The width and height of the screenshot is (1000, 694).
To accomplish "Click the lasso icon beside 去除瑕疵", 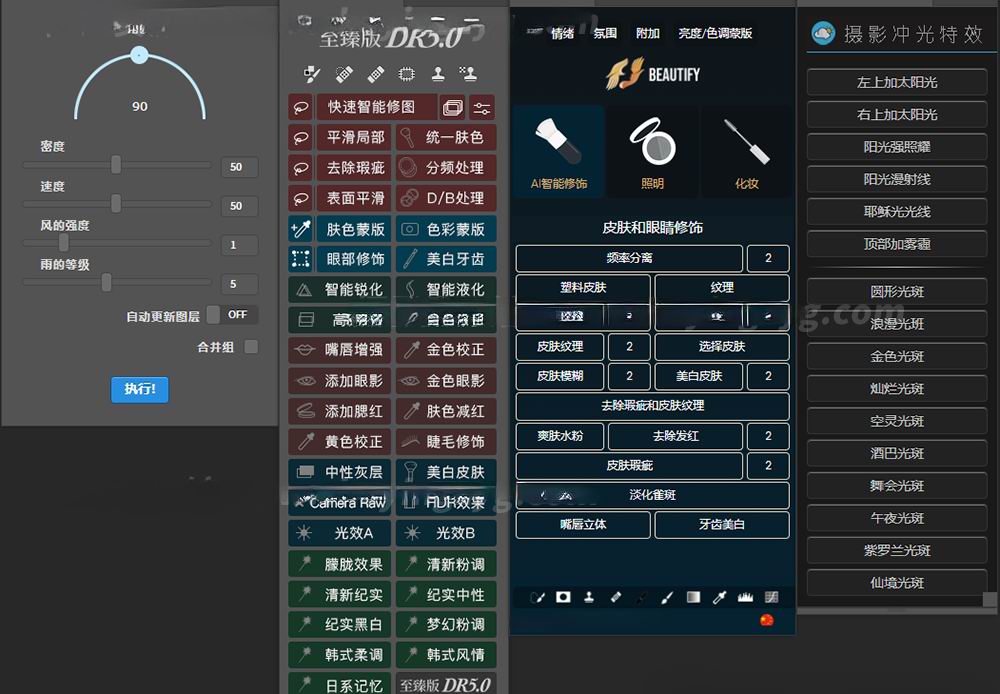I will tap(300, 168).
